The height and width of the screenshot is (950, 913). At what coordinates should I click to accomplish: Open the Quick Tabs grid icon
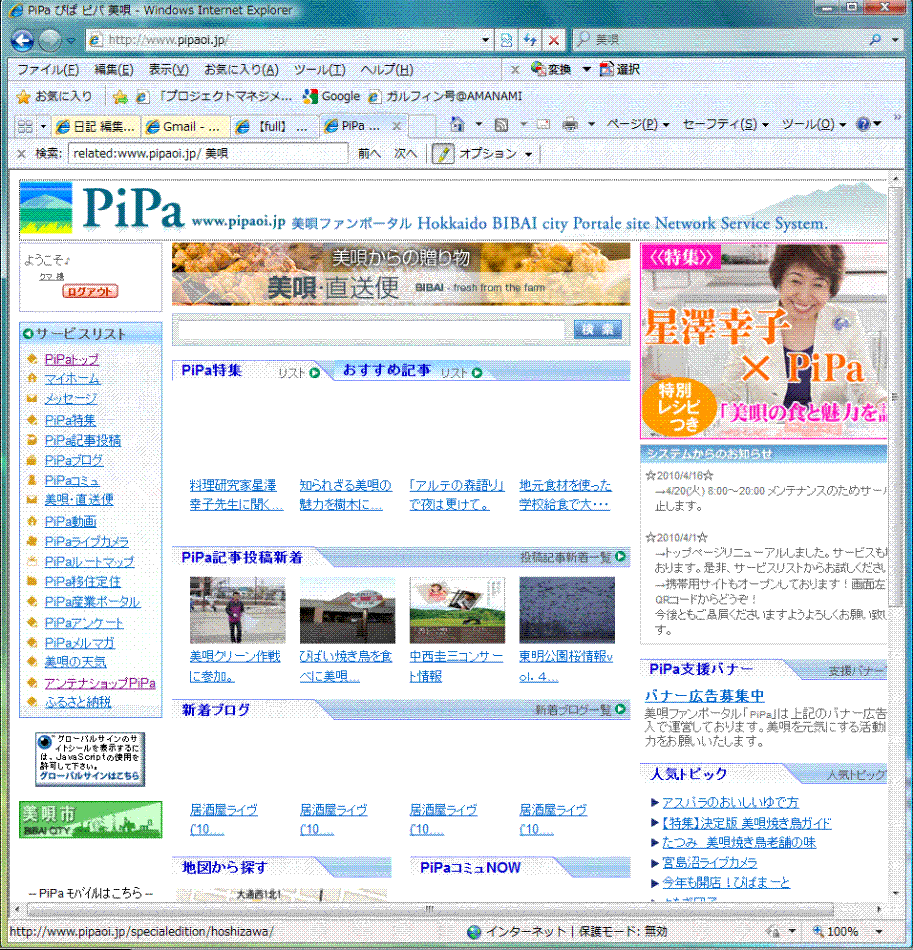[x=25, y=126]
